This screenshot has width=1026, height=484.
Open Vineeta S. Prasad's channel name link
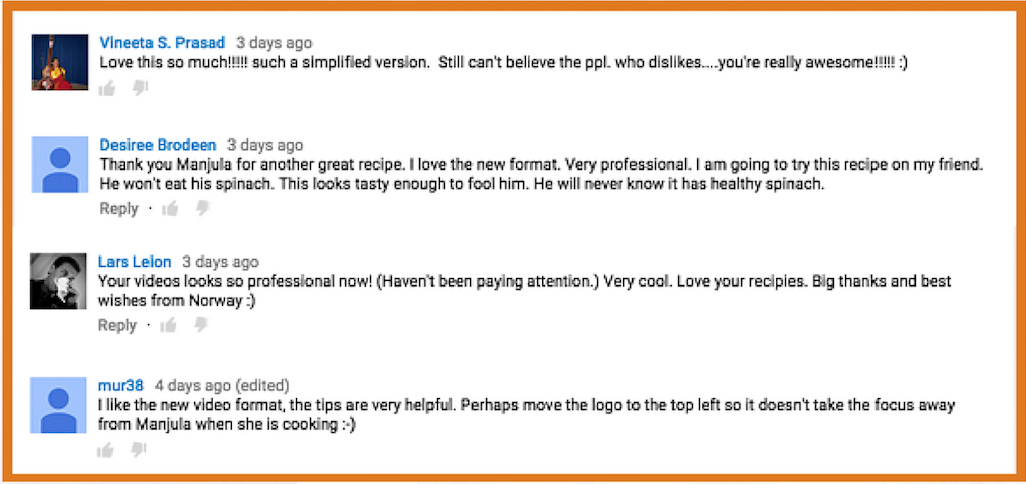162,43
